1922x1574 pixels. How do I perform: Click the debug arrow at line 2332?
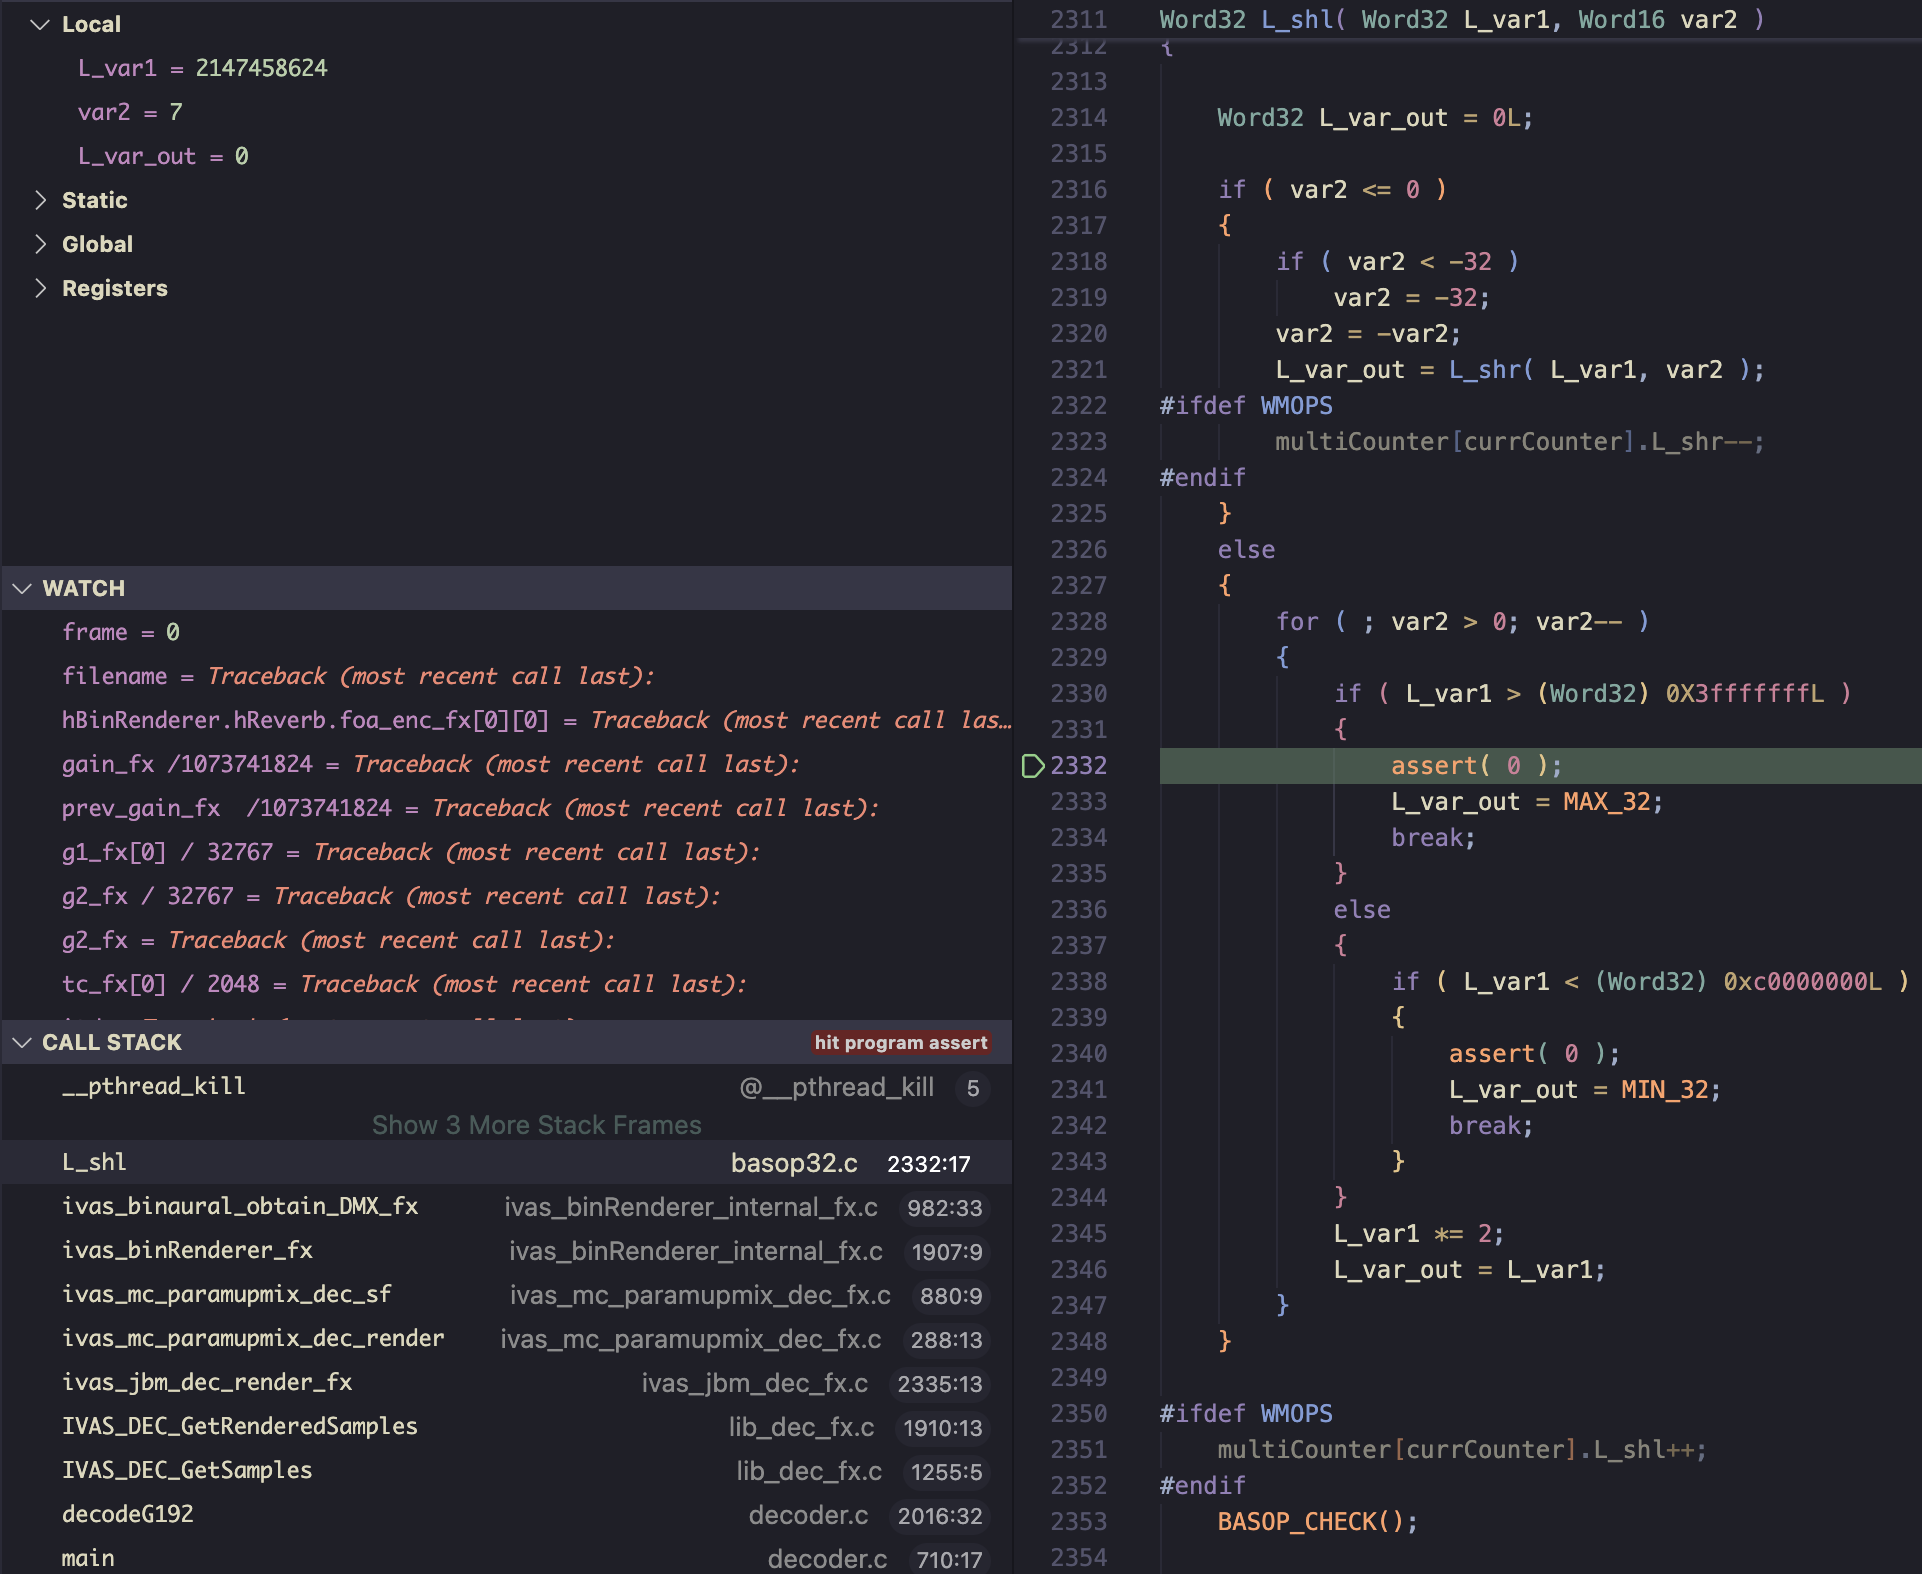point(1033,766)
